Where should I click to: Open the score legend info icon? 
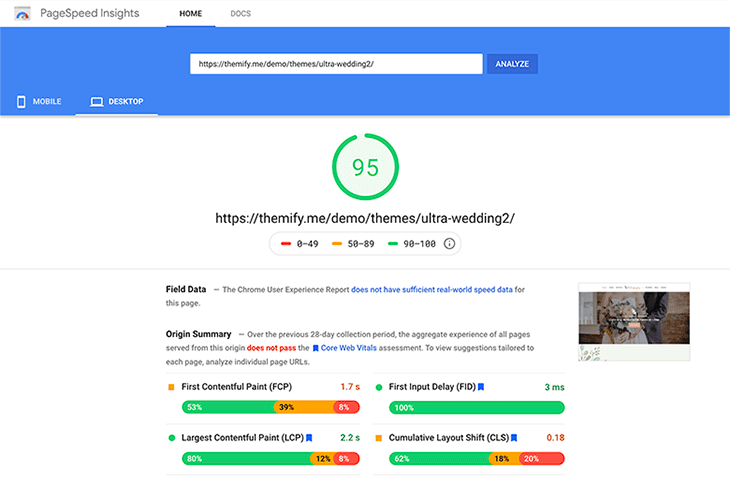[x=449, y=243]
